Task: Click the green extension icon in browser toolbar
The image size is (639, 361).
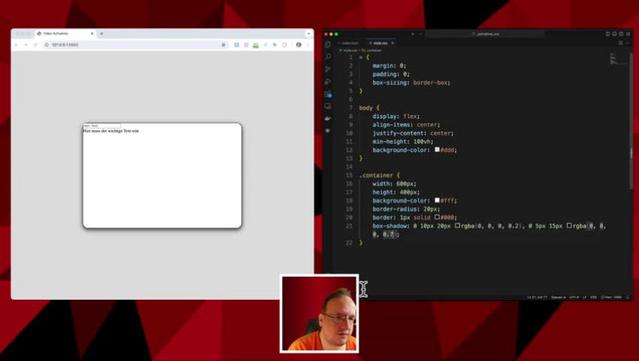Action: point(256,45)
